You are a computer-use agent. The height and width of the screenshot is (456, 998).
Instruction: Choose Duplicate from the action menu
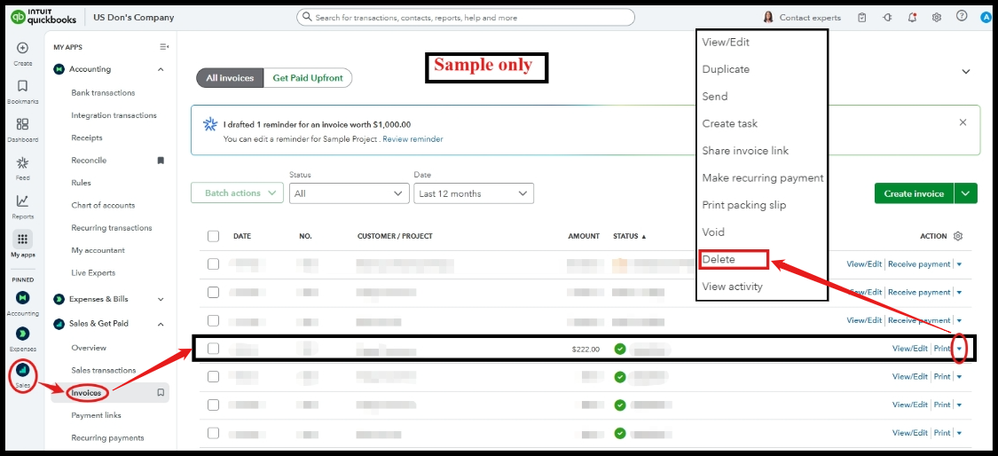point(726,69)
